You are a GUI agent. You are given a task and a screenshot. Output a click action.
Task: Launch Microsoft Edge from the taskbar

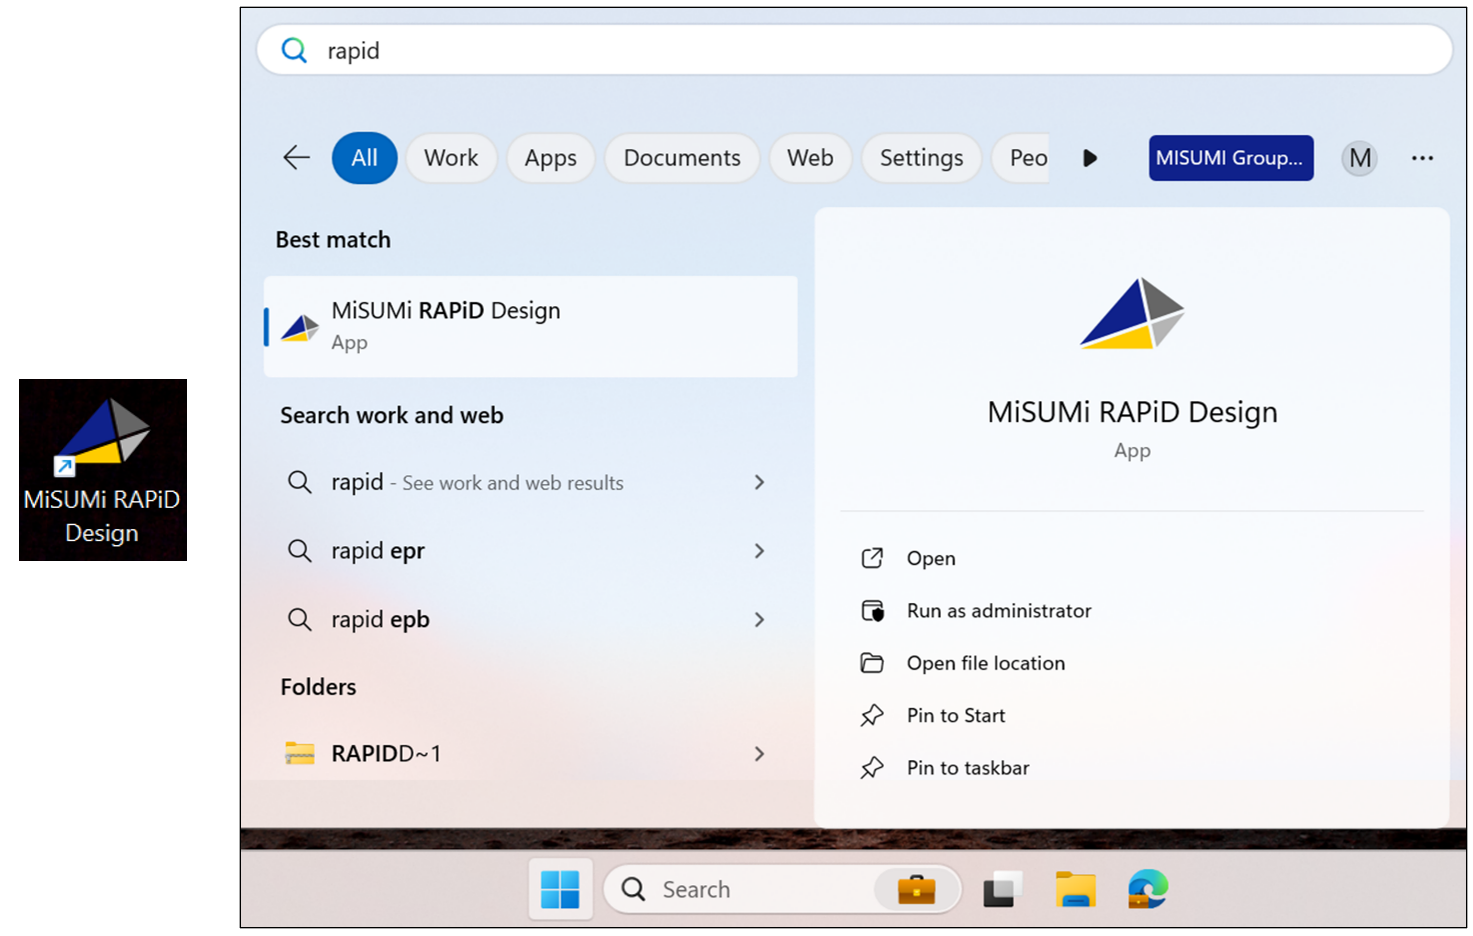click(x=1147, y=889)
